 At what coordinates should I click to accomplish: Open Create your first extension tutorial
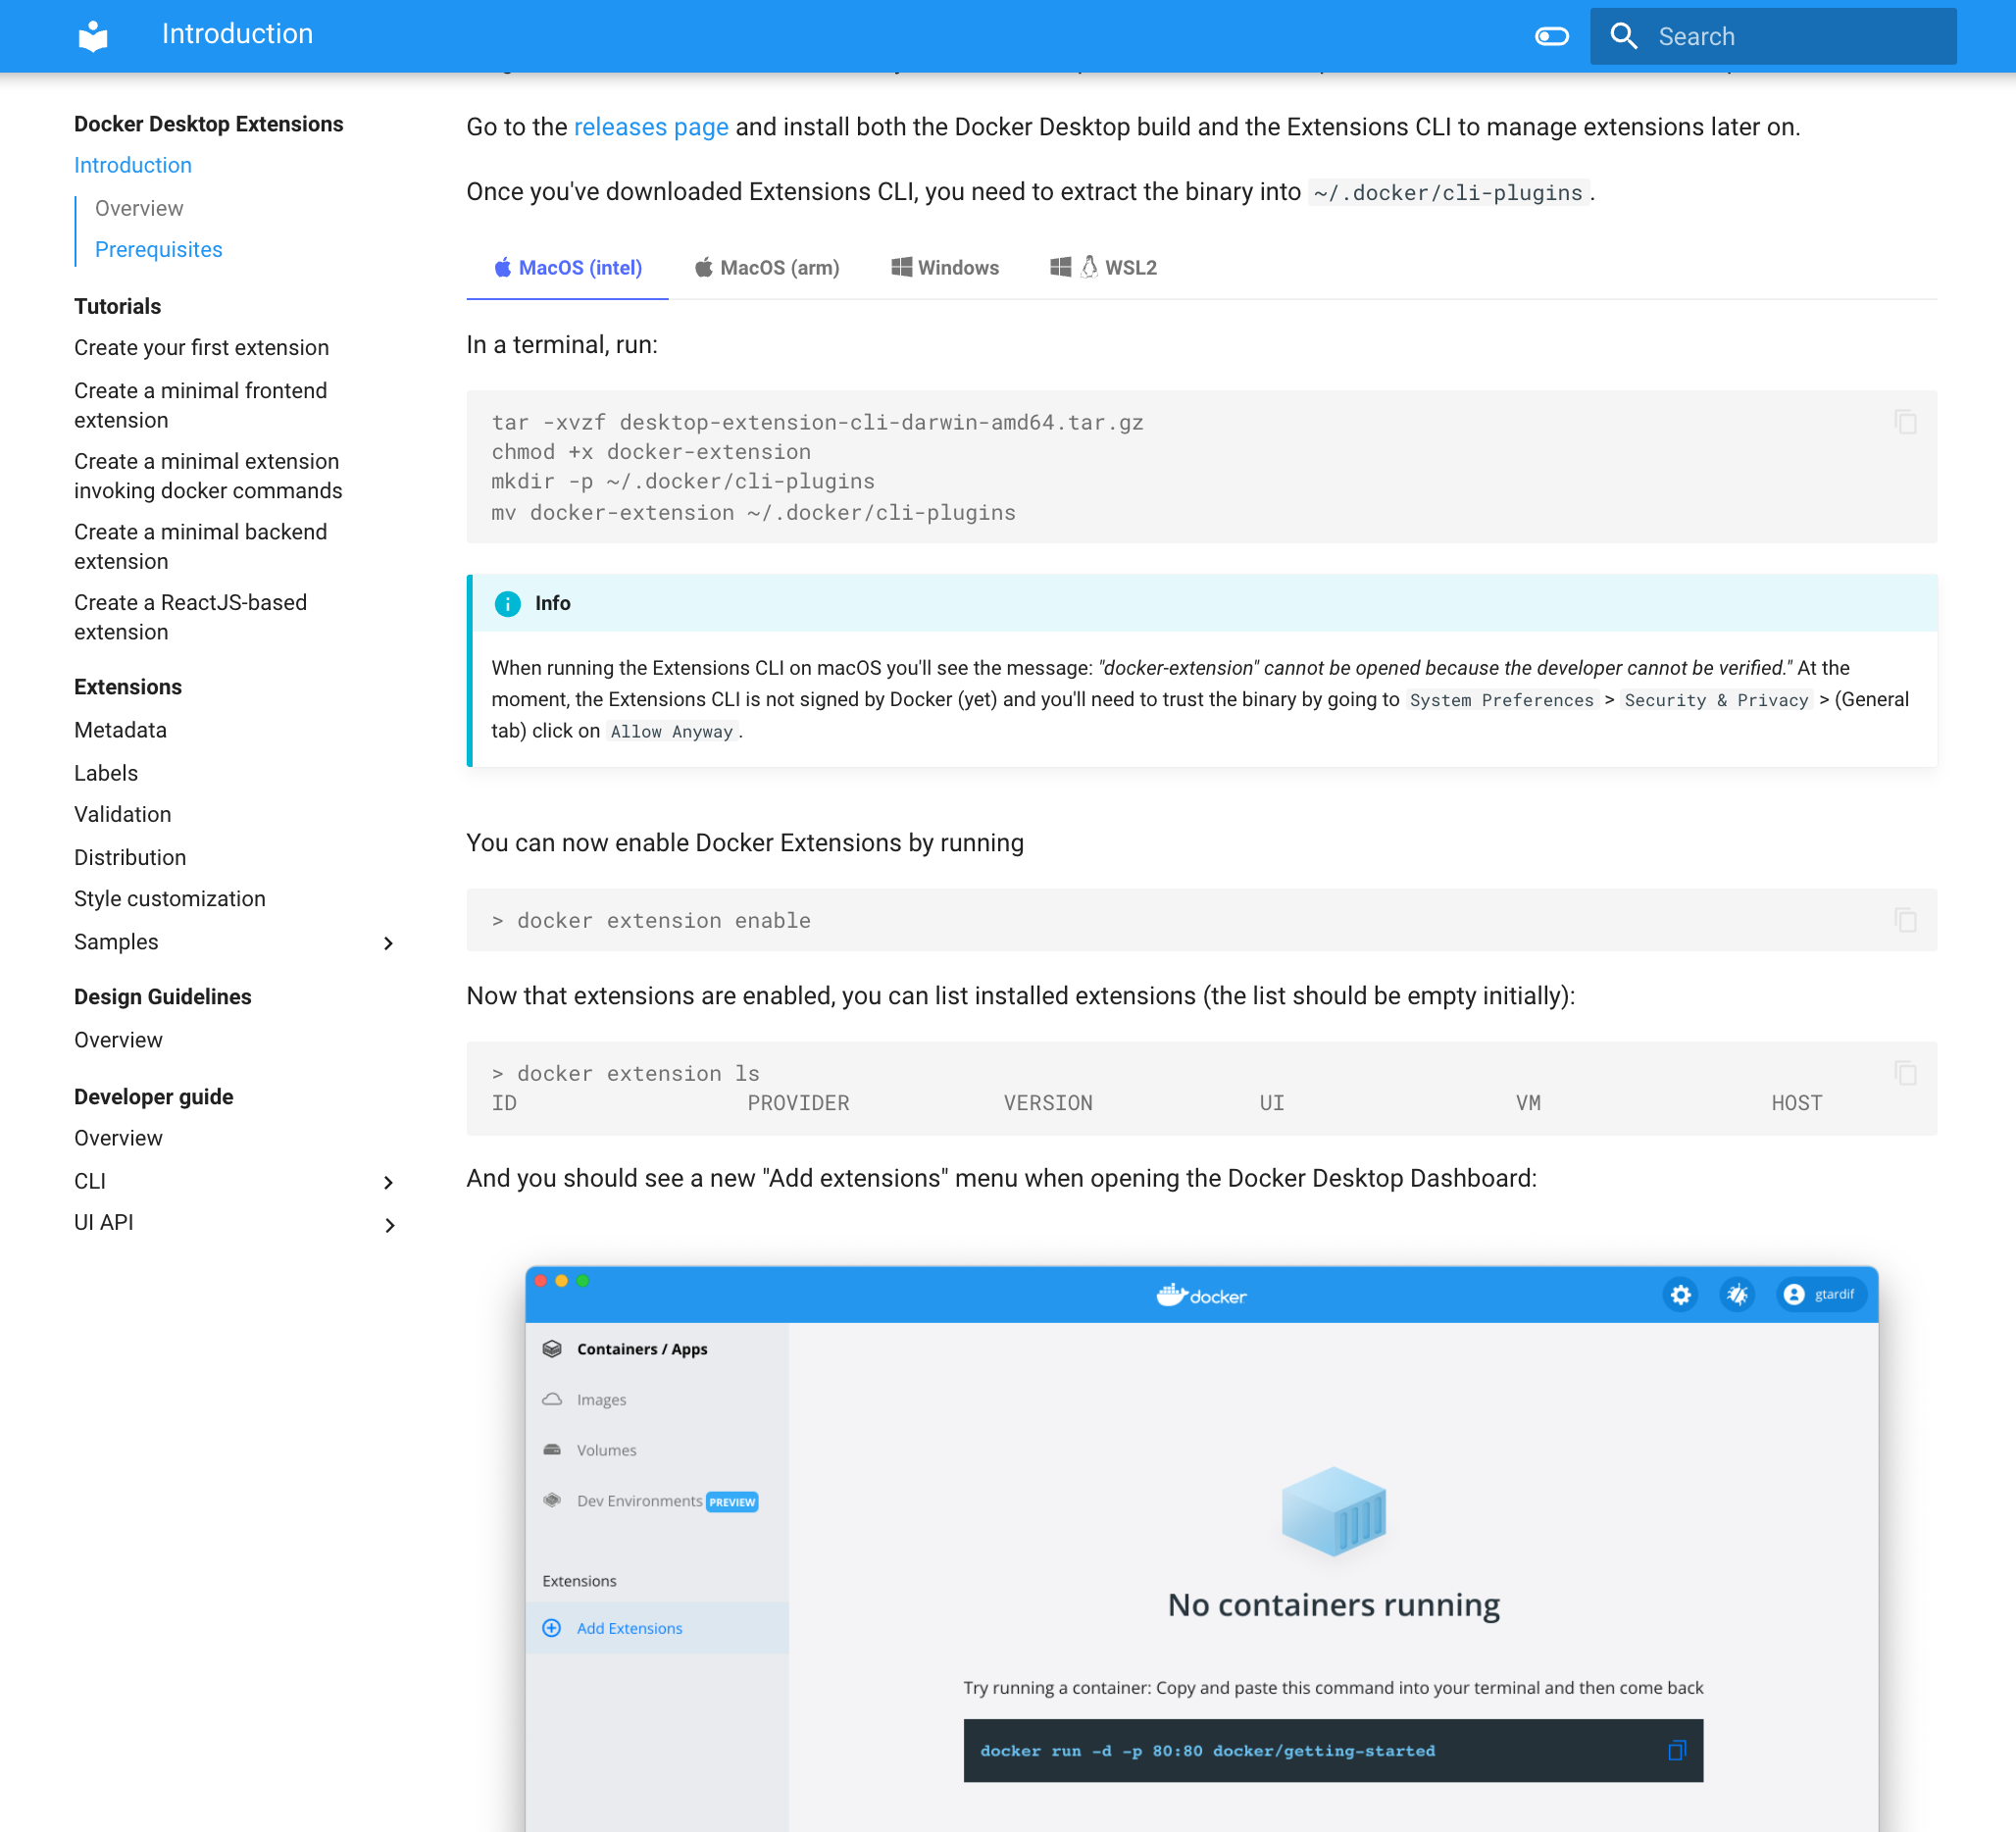(x=201, y=347)
